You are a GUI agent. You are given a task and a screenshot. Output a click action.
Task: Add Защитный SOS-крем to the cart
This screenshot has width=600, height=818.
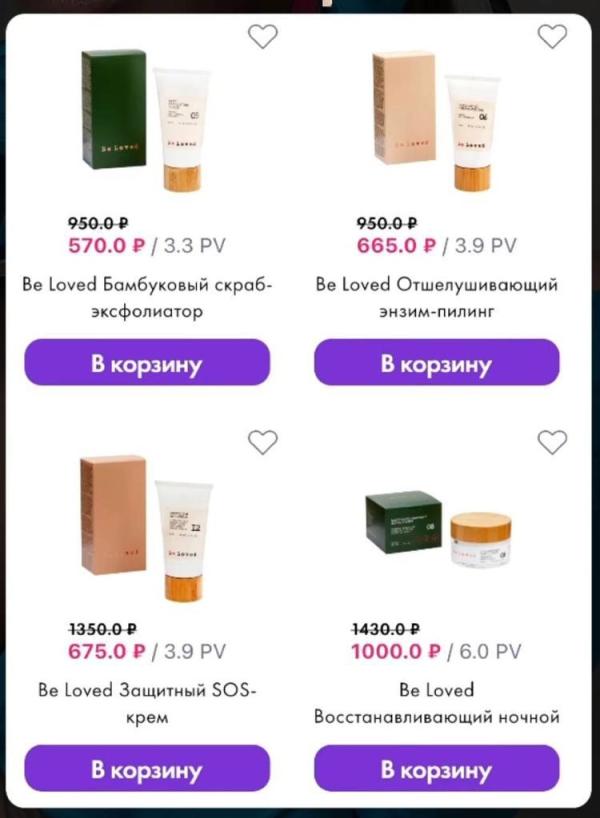(147, 768)
